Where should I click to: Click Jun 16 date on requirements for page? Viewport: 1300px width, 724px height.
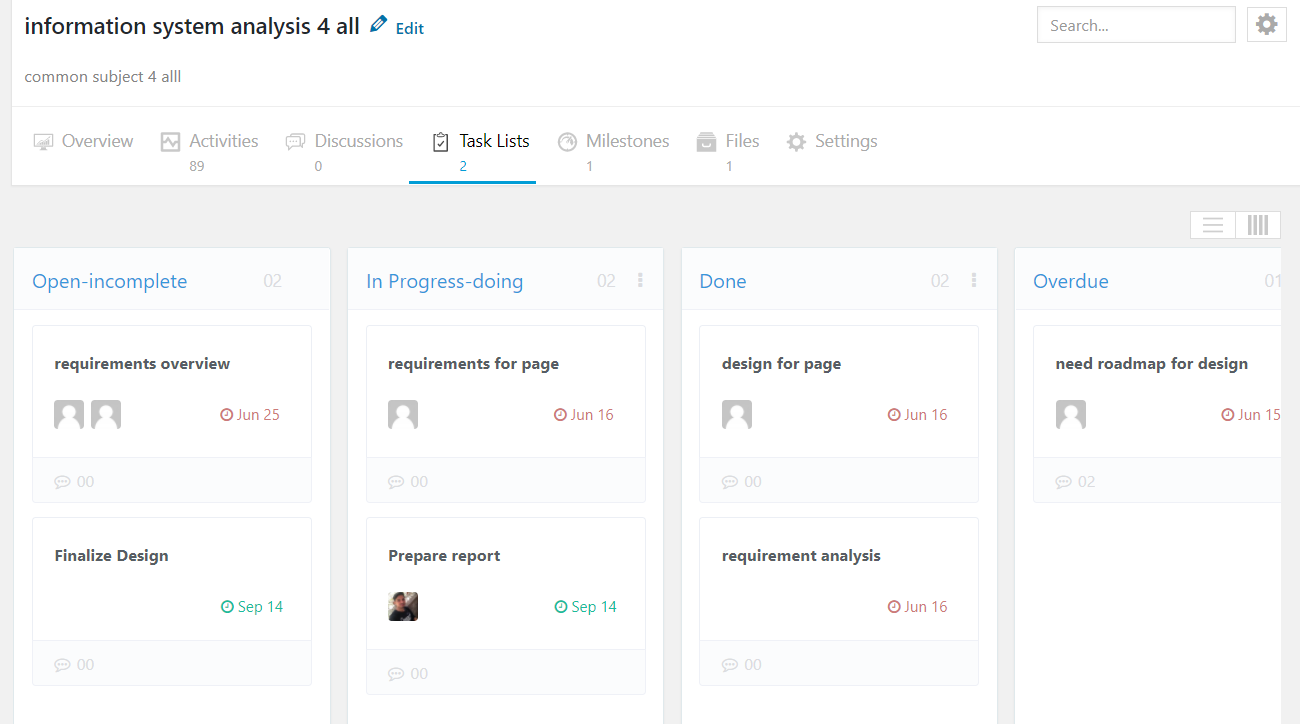point(592,415)
